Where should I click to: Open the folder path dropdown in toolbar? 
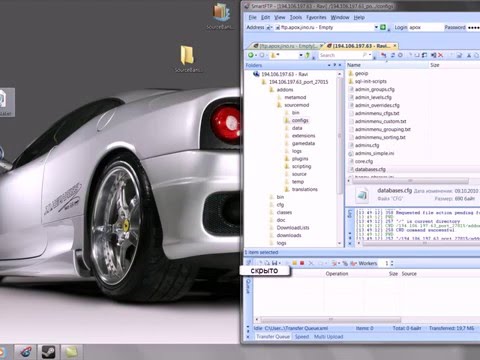pos(301,55)
